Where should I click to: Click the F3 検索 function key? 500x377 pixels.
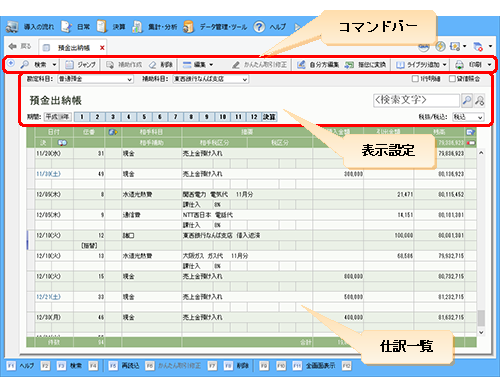pyautogui.click(x=69, y=366)
